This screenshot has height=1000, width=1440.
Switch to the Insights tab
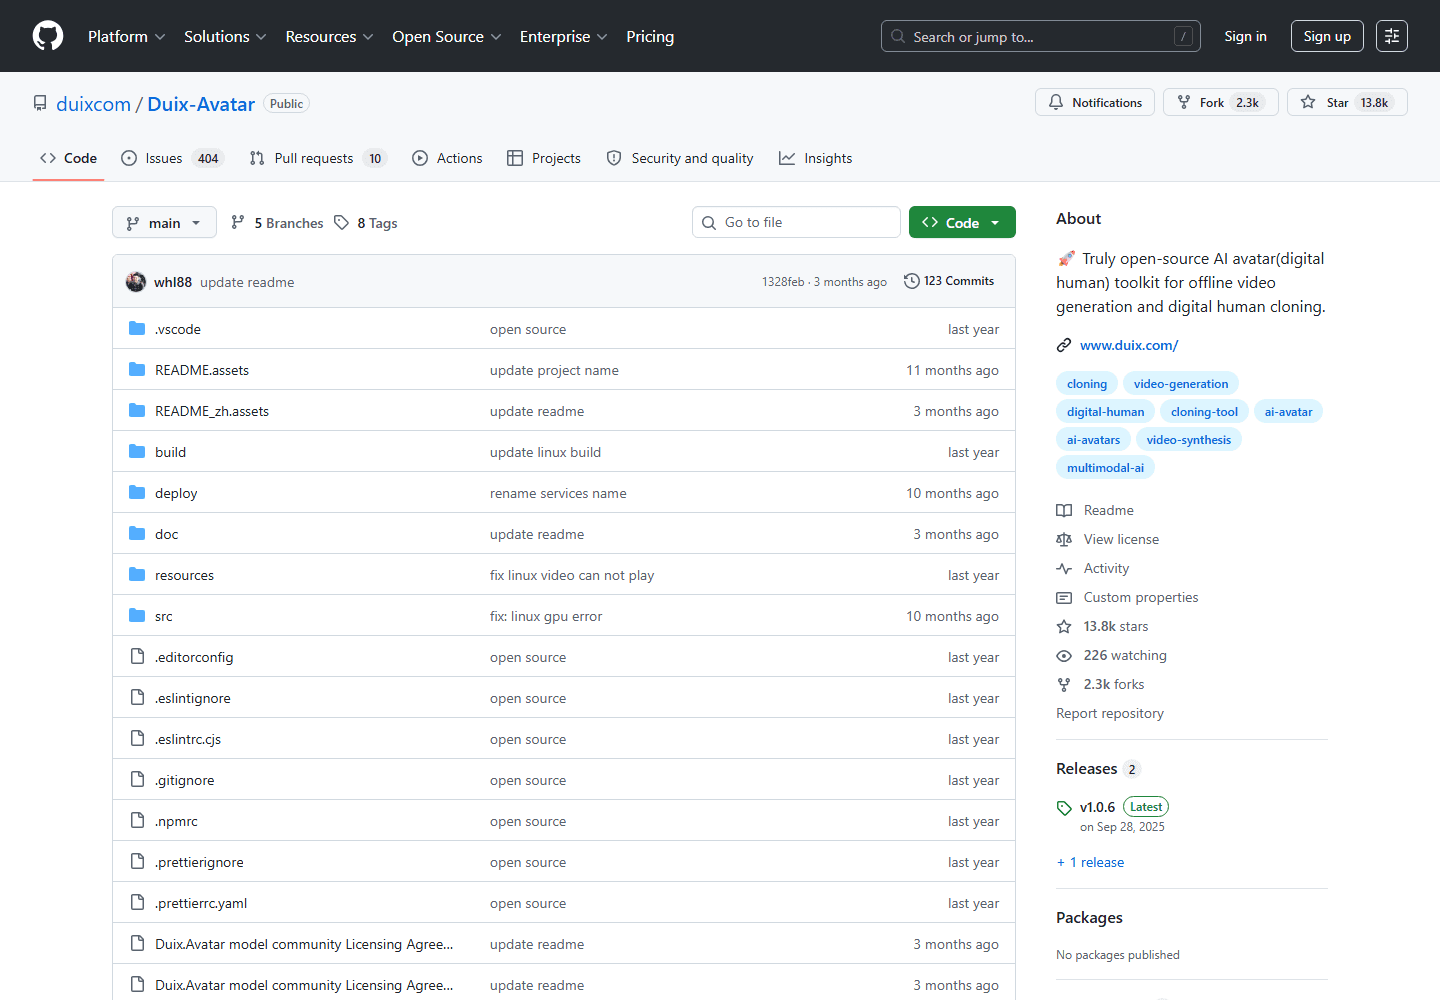(816, 158)
